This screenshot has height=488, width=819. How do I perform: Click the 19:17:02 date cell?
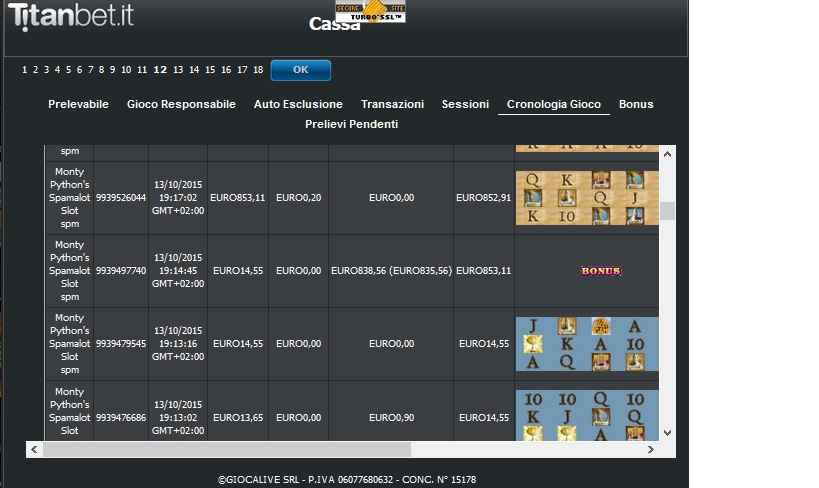point(178,197)
